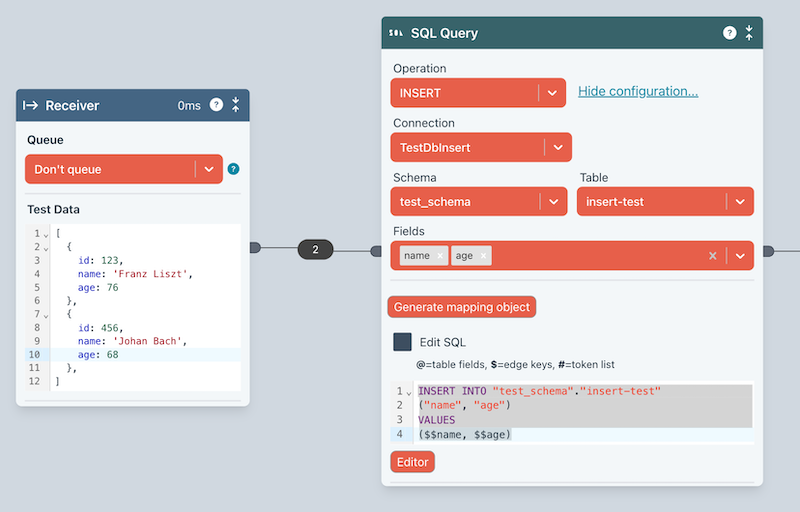Click the help icon in SQL Query header
800x512 pixels.
click(730, 33)
